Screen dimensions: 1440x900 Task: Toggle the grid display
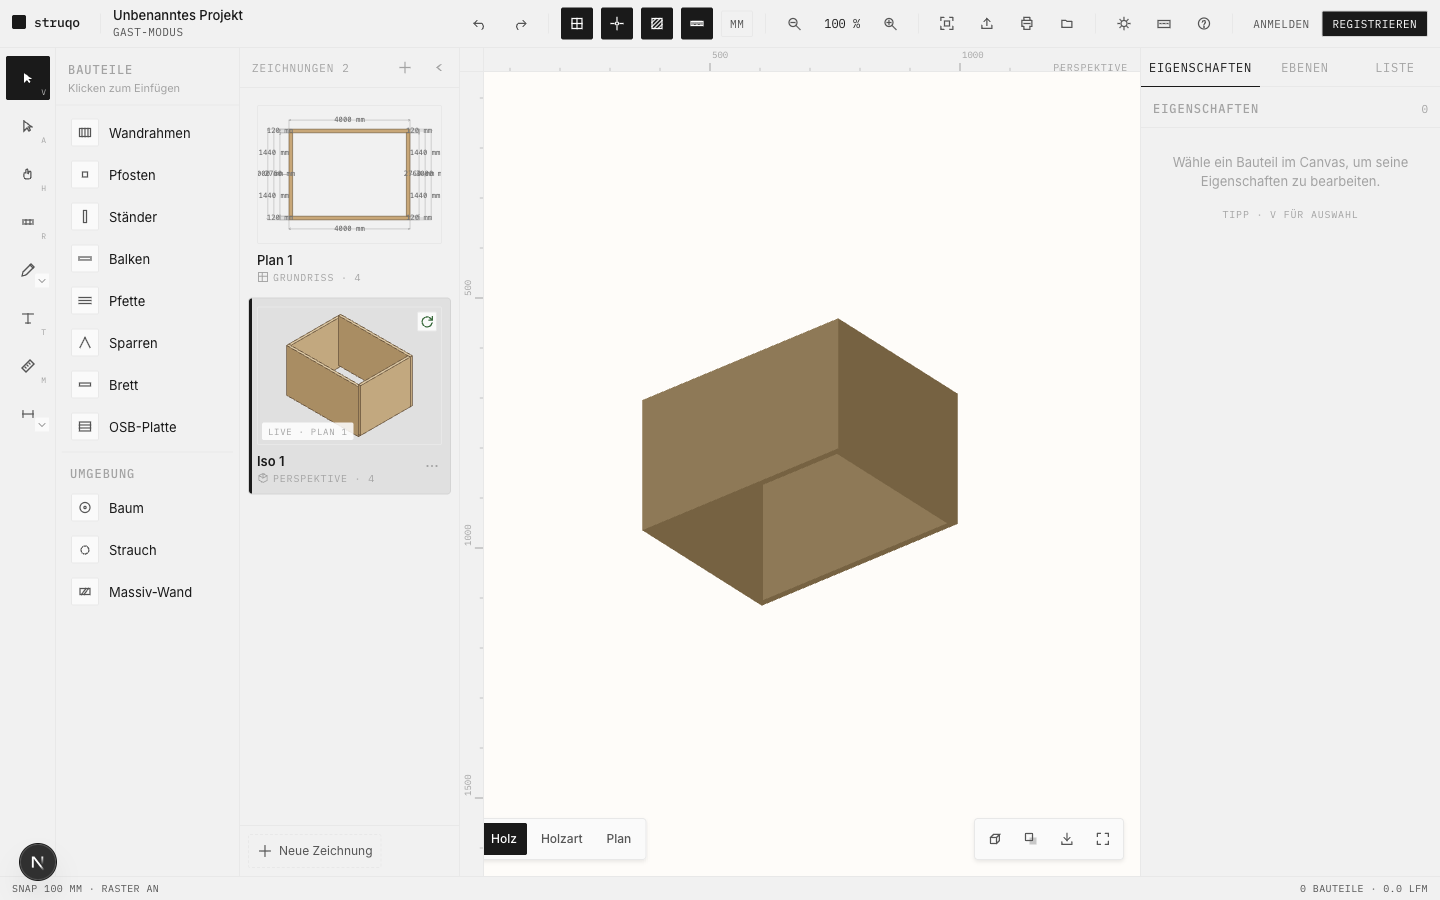click(577, 24)
